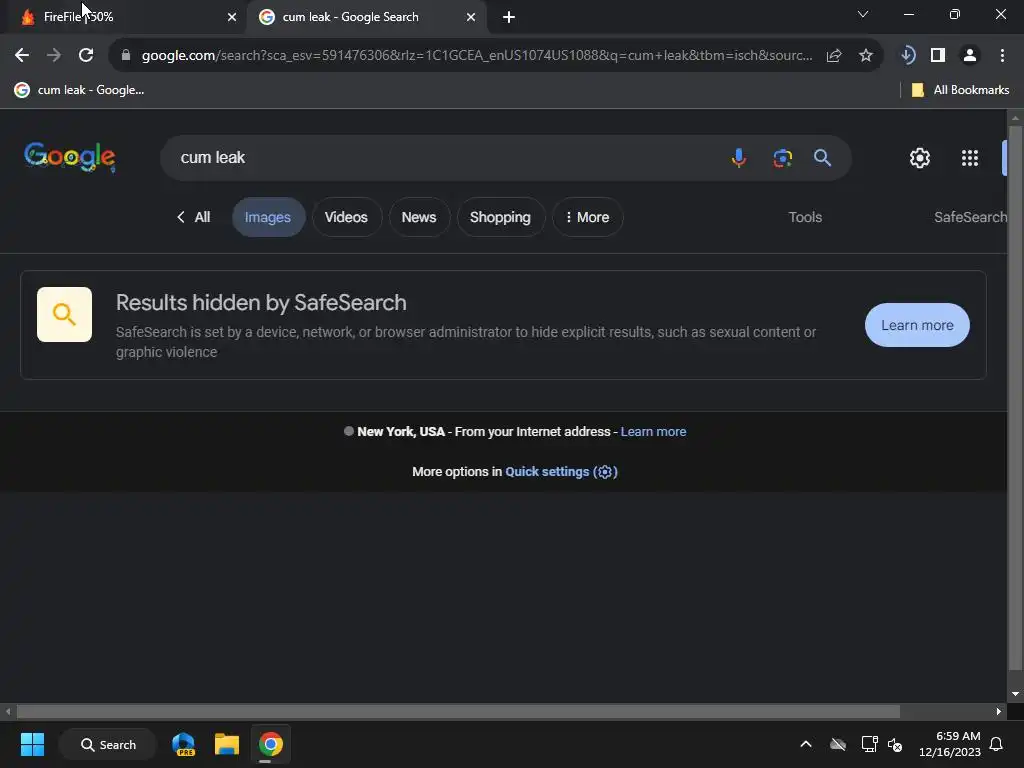Click the browser forward arrow
This screenshot has height=768, width=1024.
[x=54, y=56]
